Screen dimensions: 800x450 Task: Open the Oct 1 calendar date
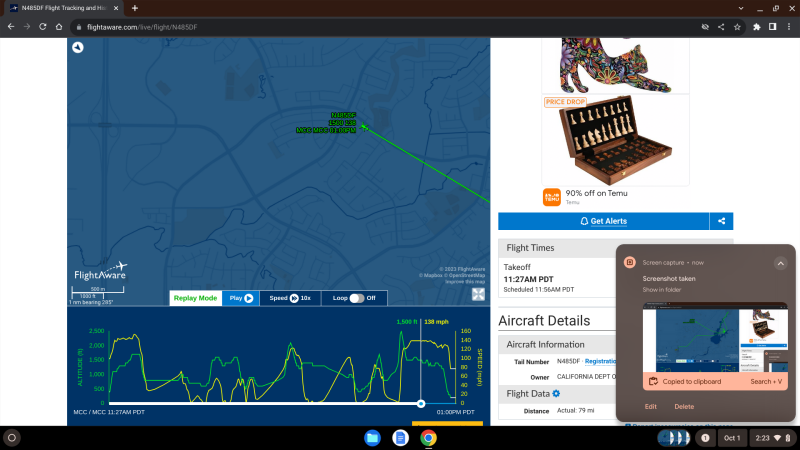(x=732, y=438)
